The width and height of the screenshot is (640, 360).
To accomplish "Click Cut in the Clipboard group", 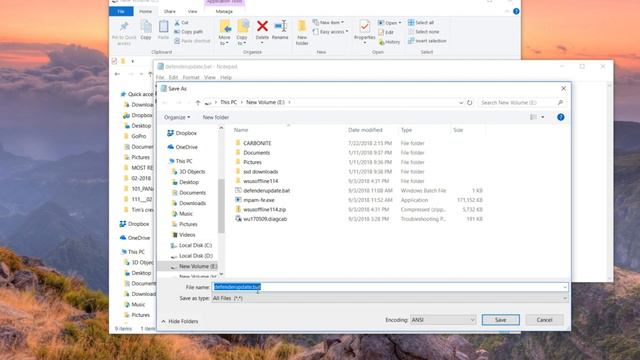I will [181, 23].
